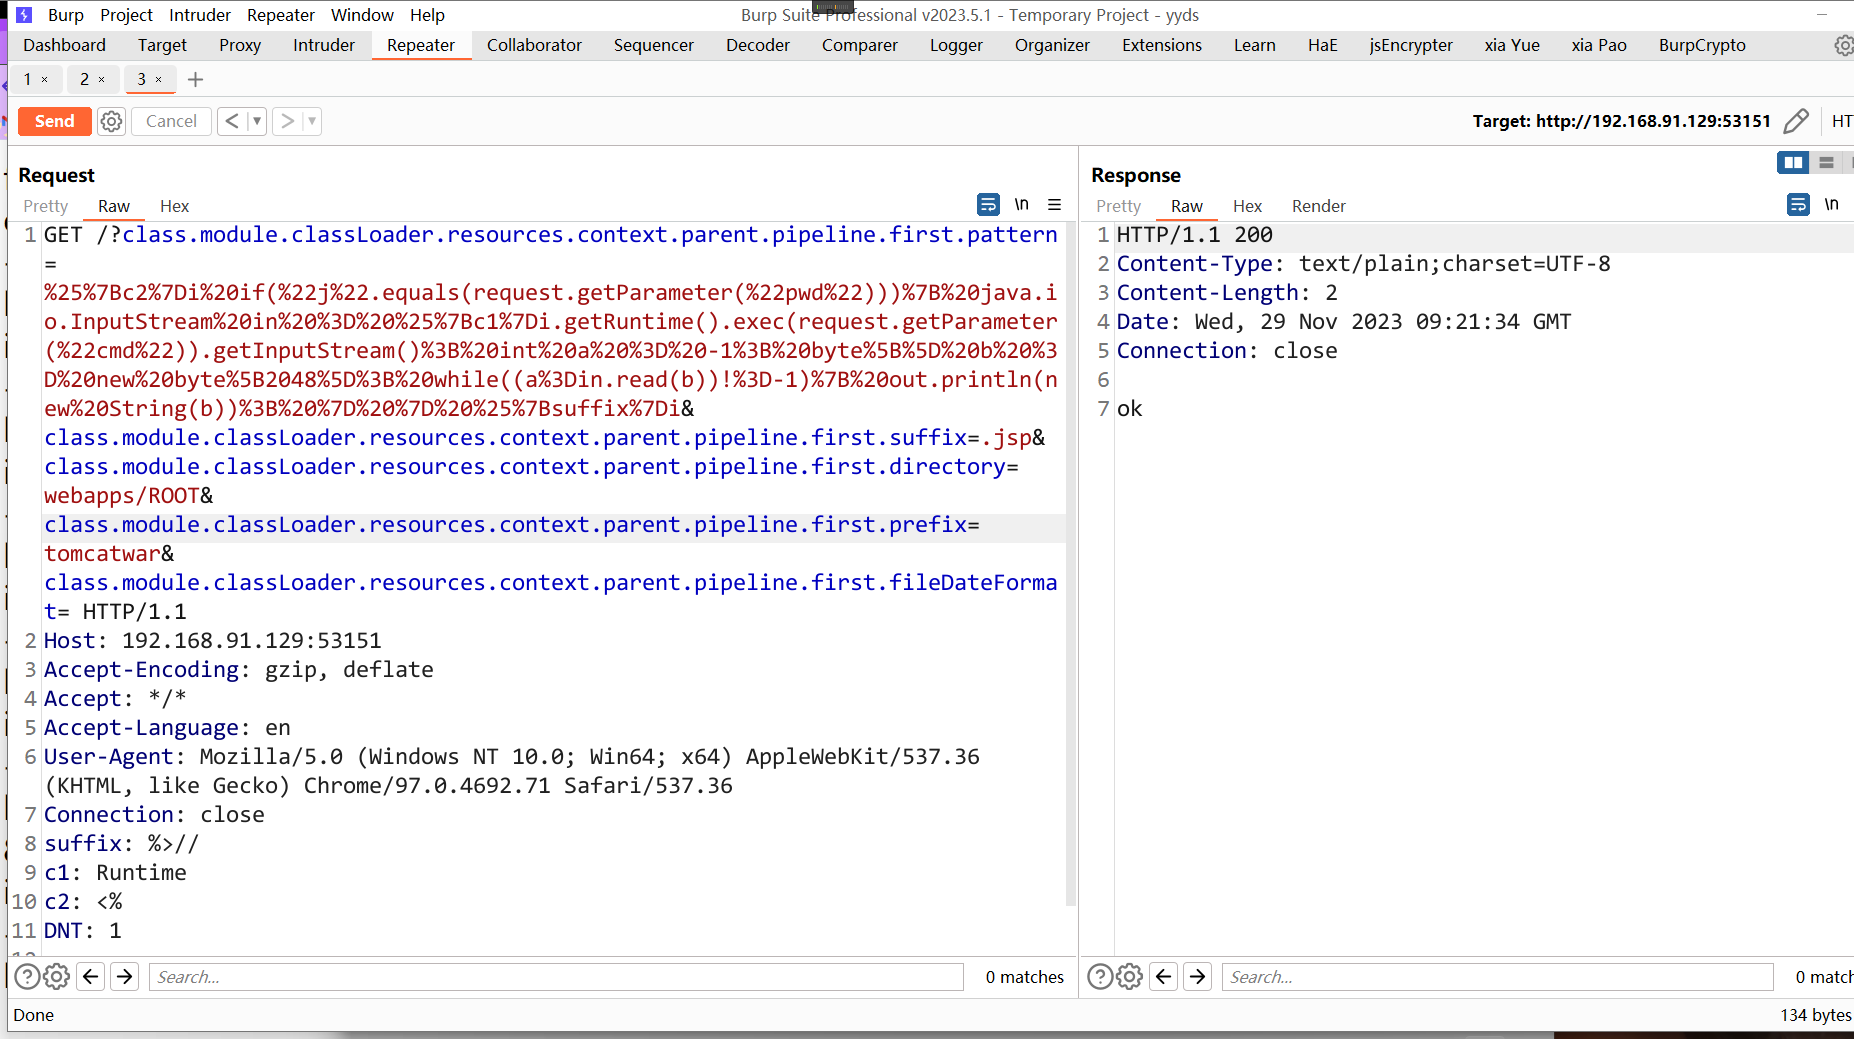Go to previous Request search match

[x=91, y=977]
